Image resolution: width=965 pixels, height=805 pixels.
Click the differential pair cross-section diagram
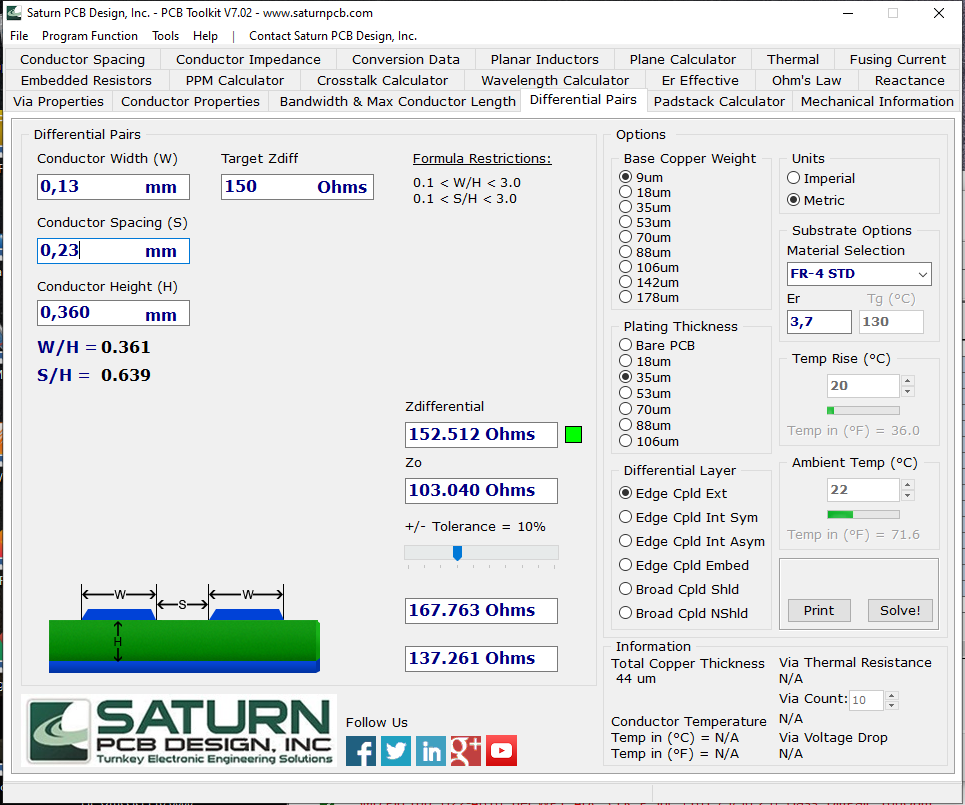pyautogui.click(x=184, y=628)
